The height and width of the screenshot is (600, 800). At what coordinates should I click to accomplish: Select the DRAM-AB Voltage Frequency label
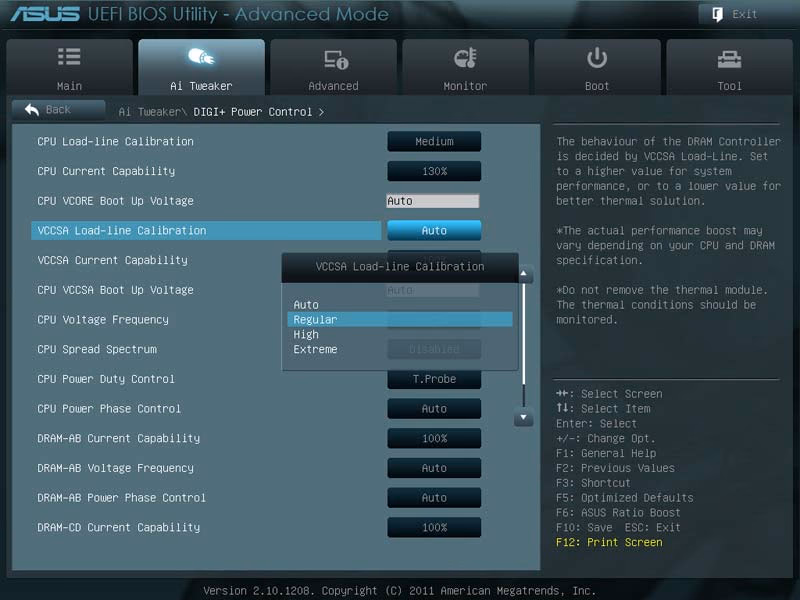coord(115,468)
